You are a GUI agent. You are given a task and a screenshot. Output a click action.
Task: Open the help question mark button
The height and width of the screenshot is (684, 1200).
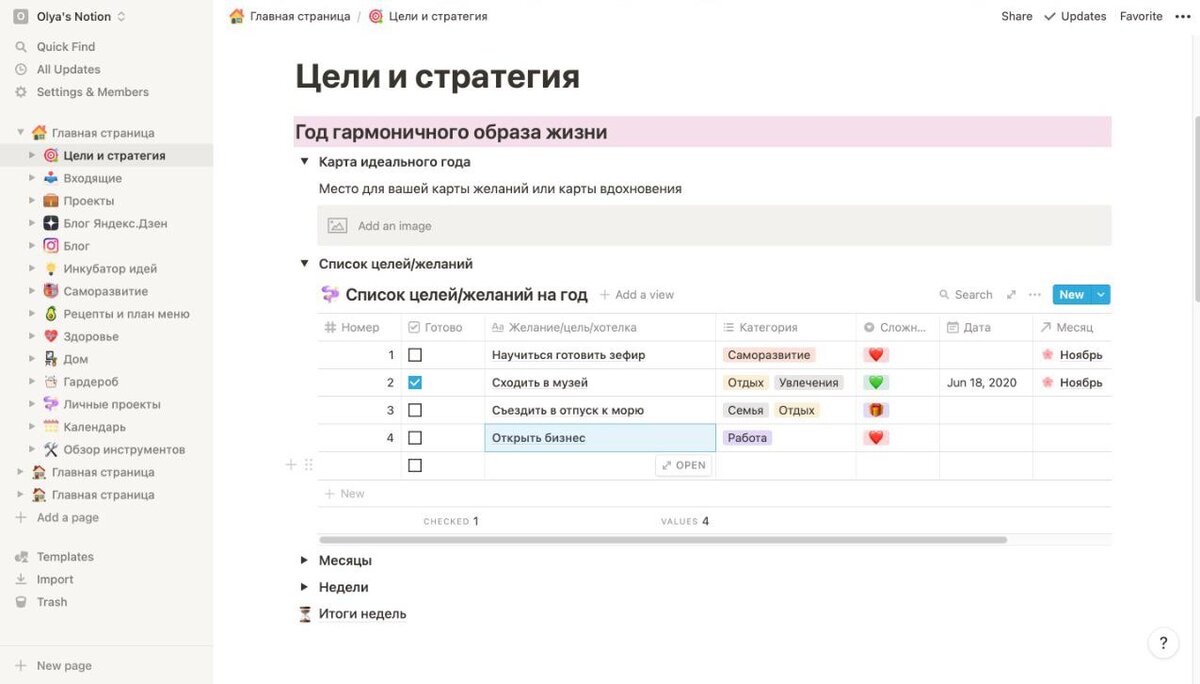point(1162,643)
